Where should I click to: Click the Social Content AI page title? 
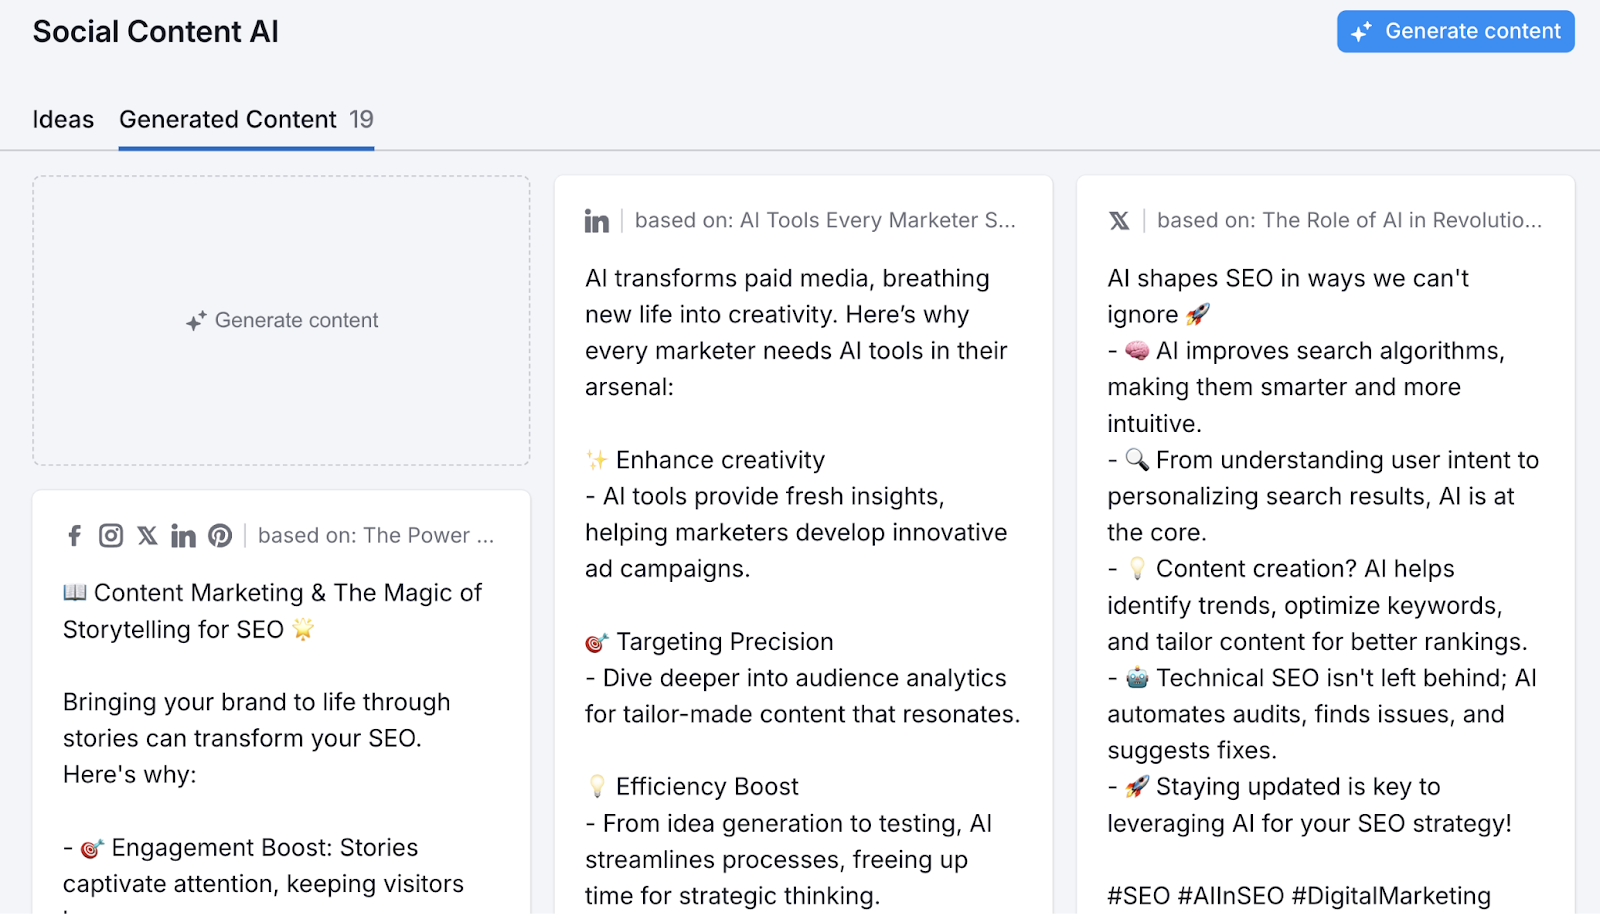pyautogui.click(x=155, y=31)
